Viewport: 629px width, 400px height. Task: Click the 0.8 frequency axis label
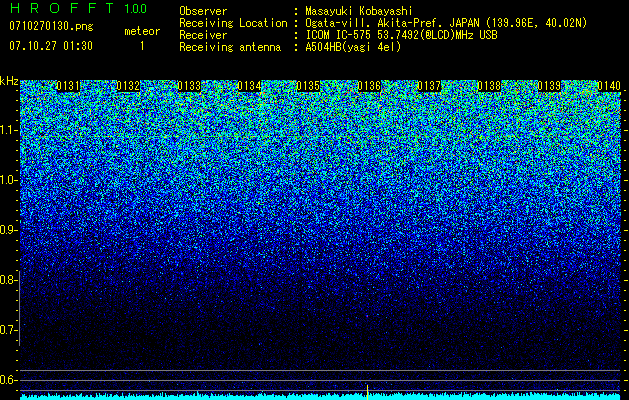click(9, 280)
